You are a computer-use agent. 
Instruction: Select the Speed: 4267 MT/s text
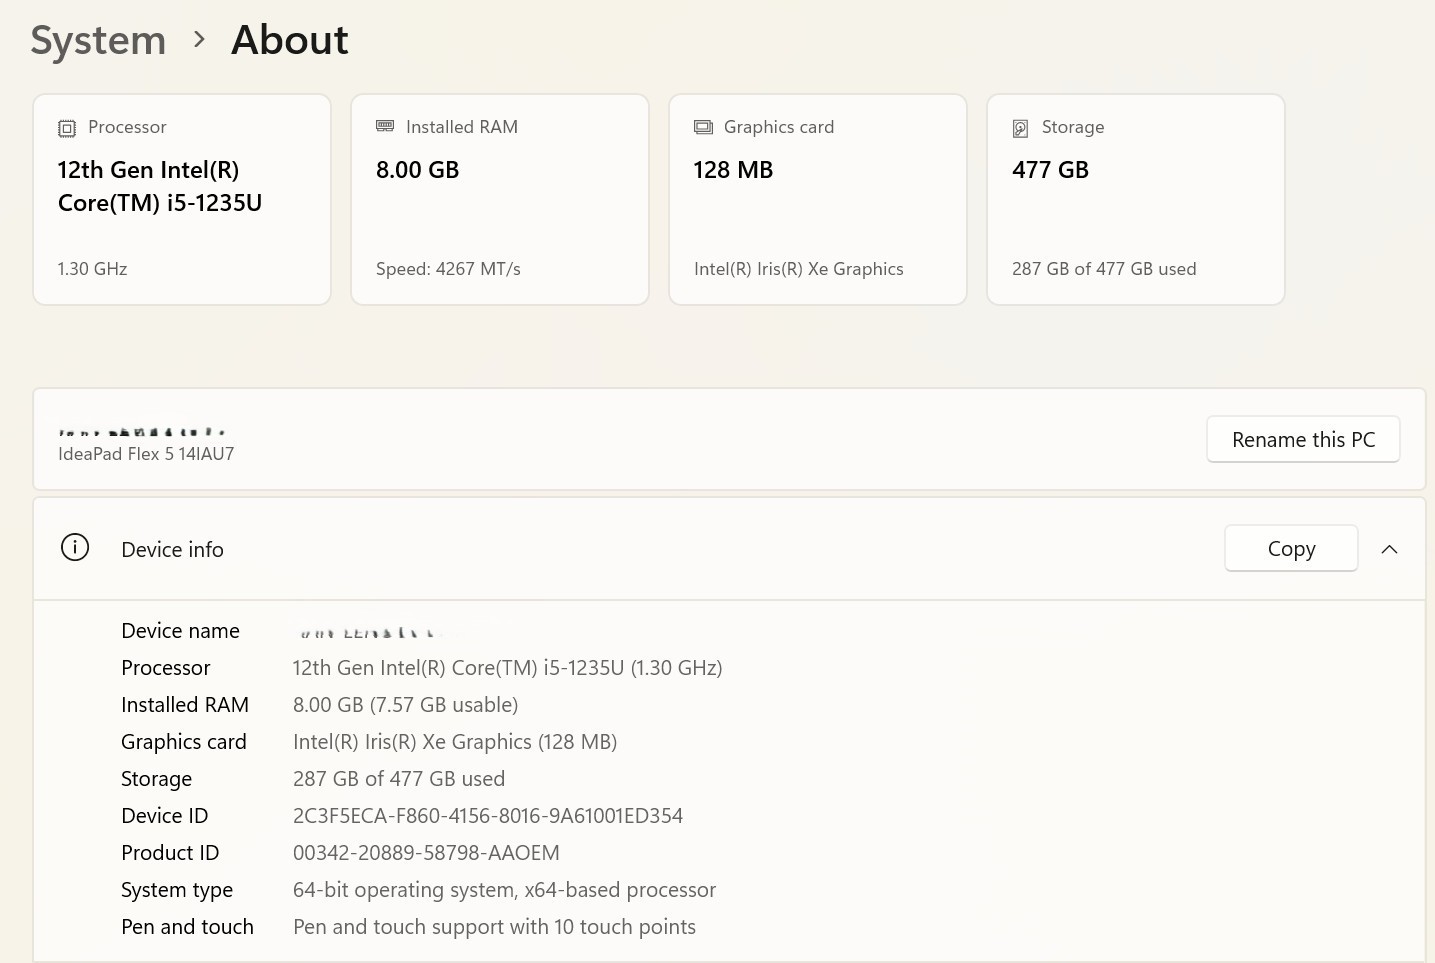pos(448,269)
